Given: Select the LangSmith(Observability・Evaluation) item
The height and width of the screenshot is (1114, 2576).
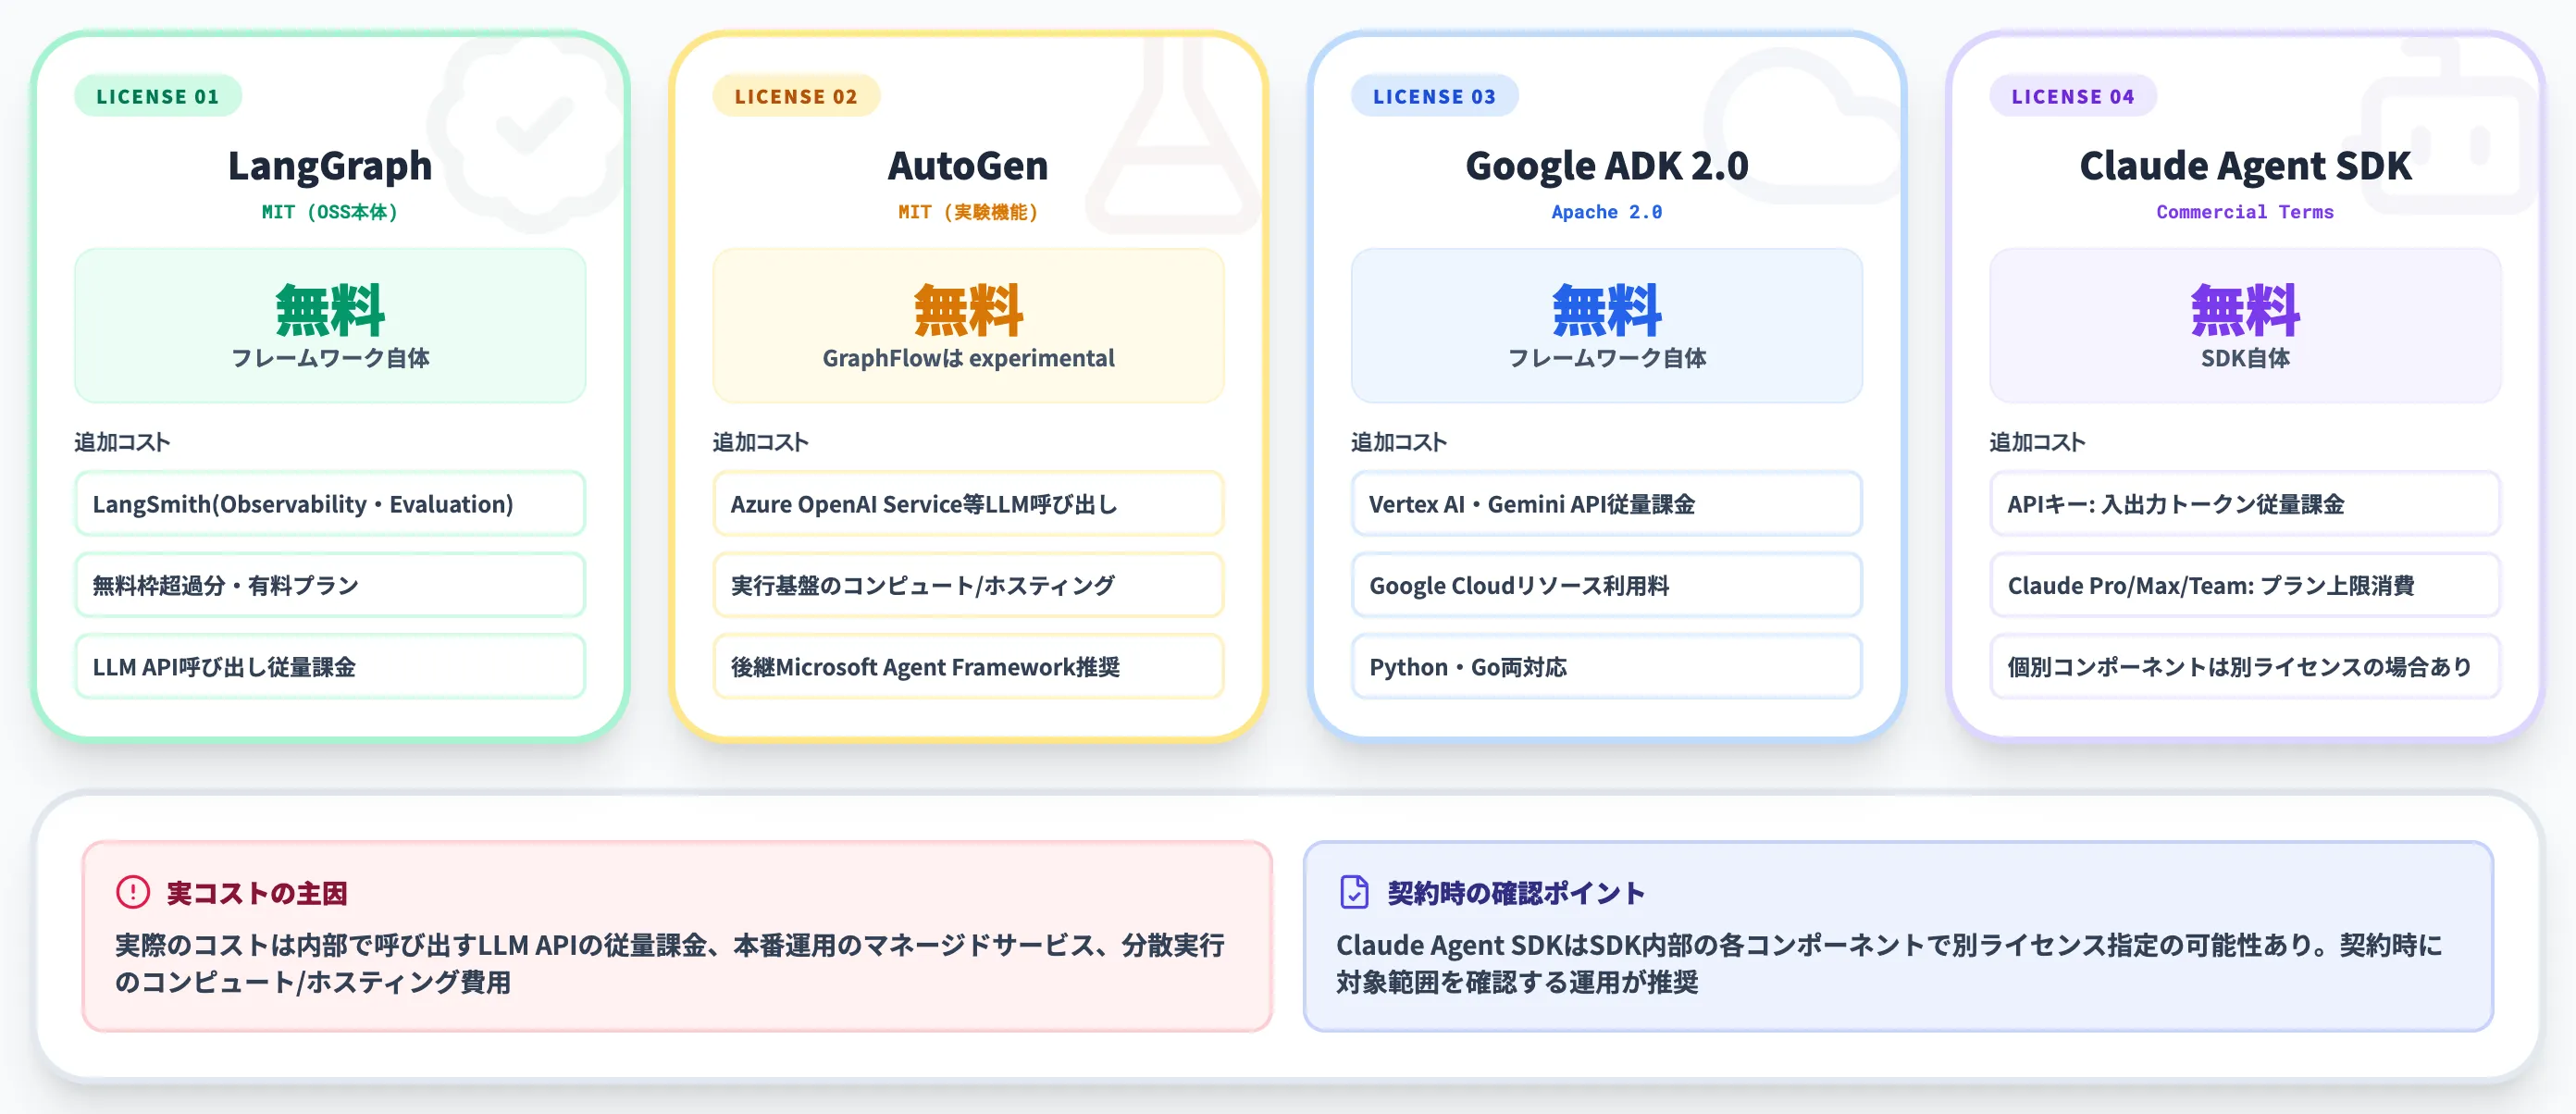Looking at the screenshot, I should pyautogui.click(x=330, y=504).
